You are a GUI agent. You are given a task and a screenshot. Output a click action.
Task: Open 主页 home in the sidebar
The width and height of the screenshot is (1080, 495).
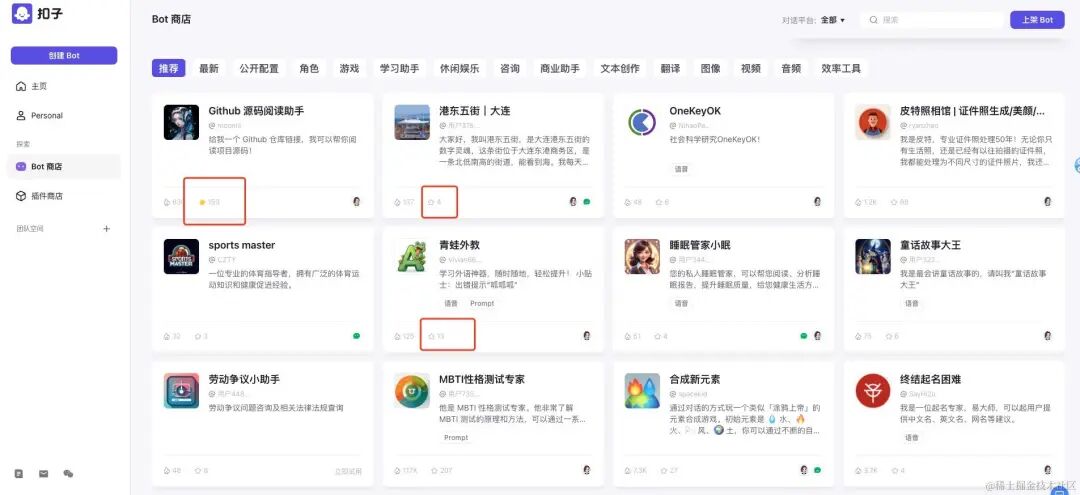click(32, 87)
